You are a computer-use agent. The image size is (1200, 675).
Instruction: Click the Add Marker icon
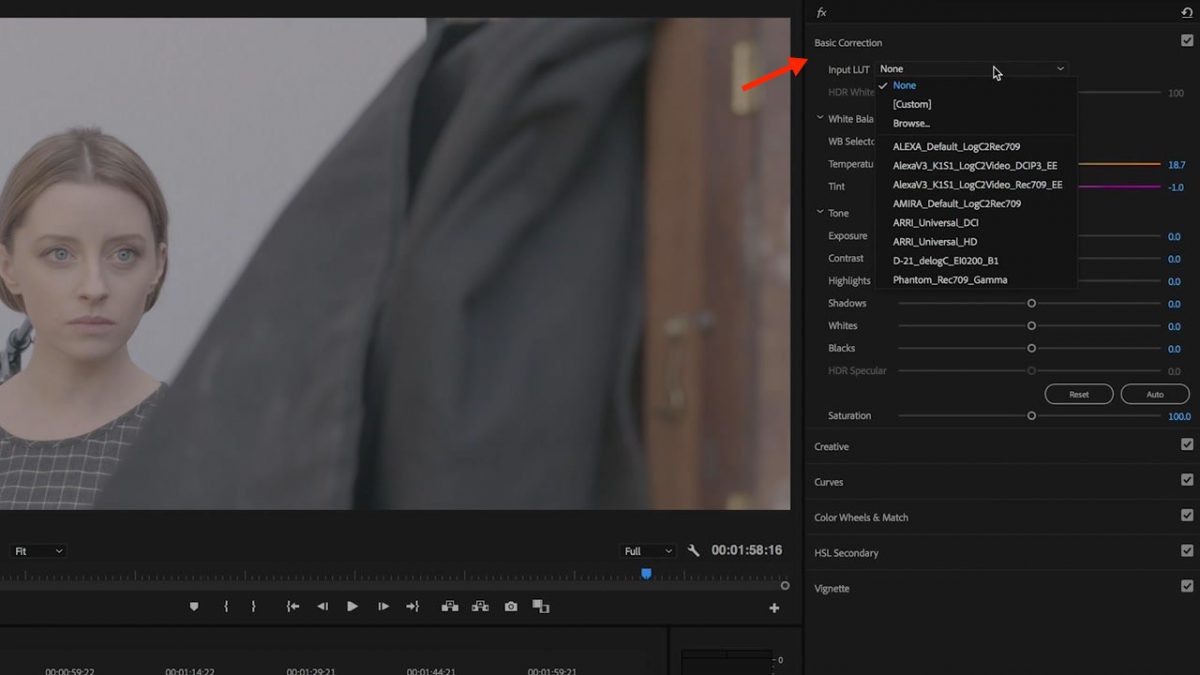193,606
